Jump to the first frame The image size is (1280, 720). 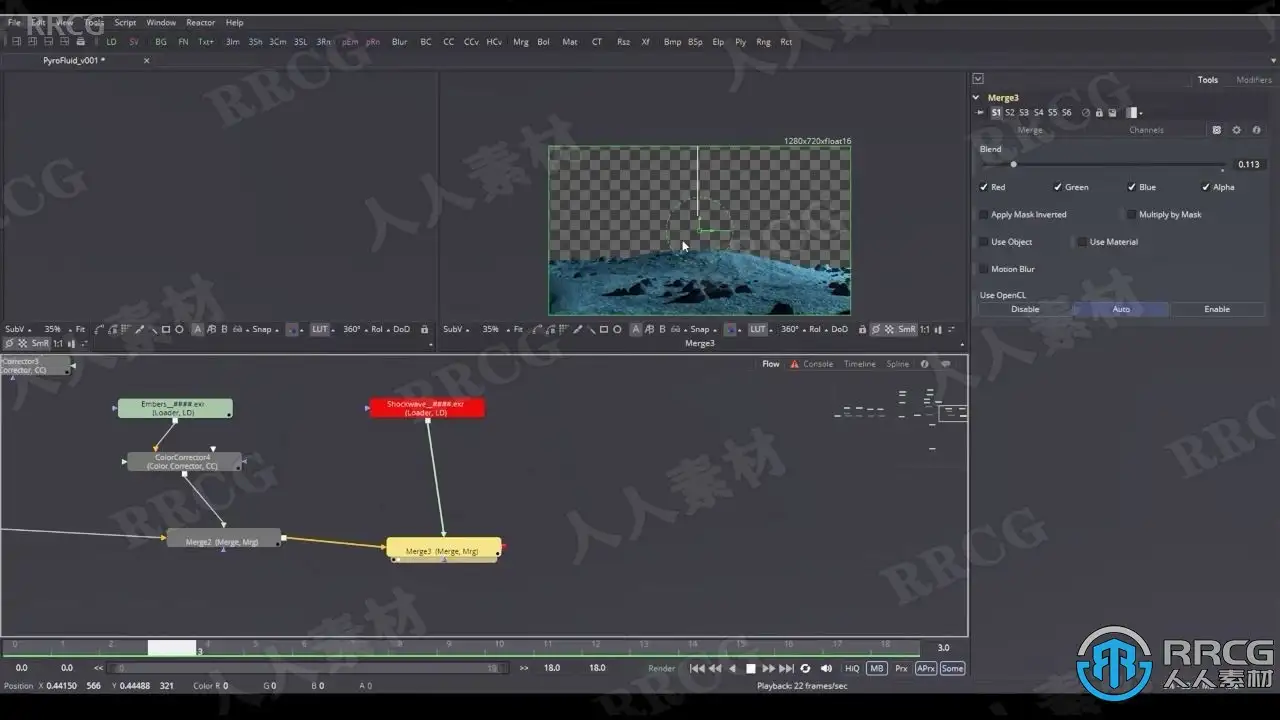(x=697, y=669)
